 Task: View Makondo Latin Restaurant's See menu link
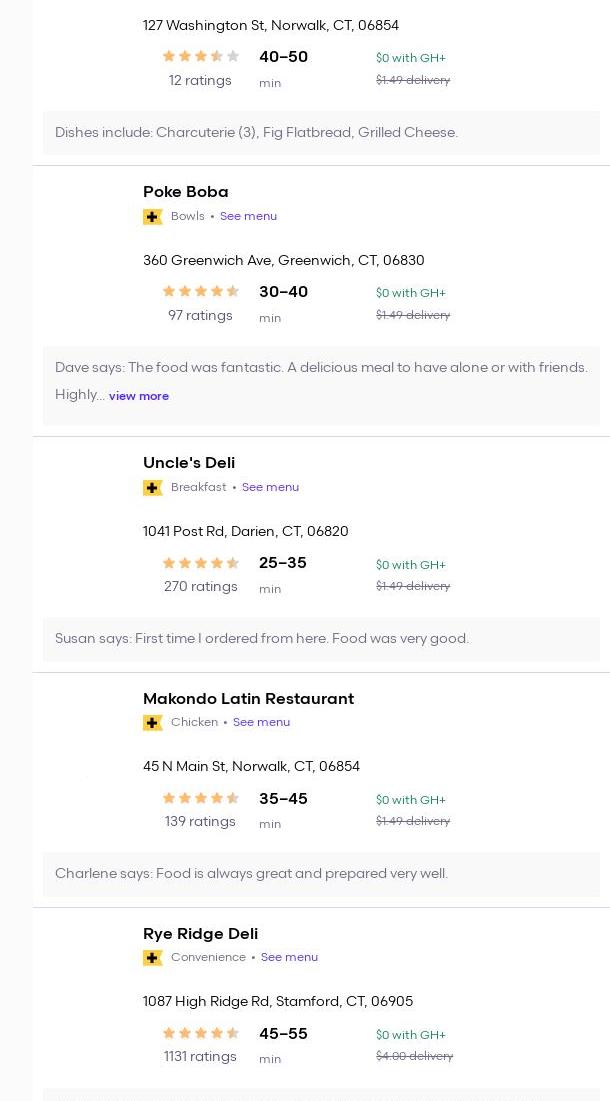(x=261, y=722)
